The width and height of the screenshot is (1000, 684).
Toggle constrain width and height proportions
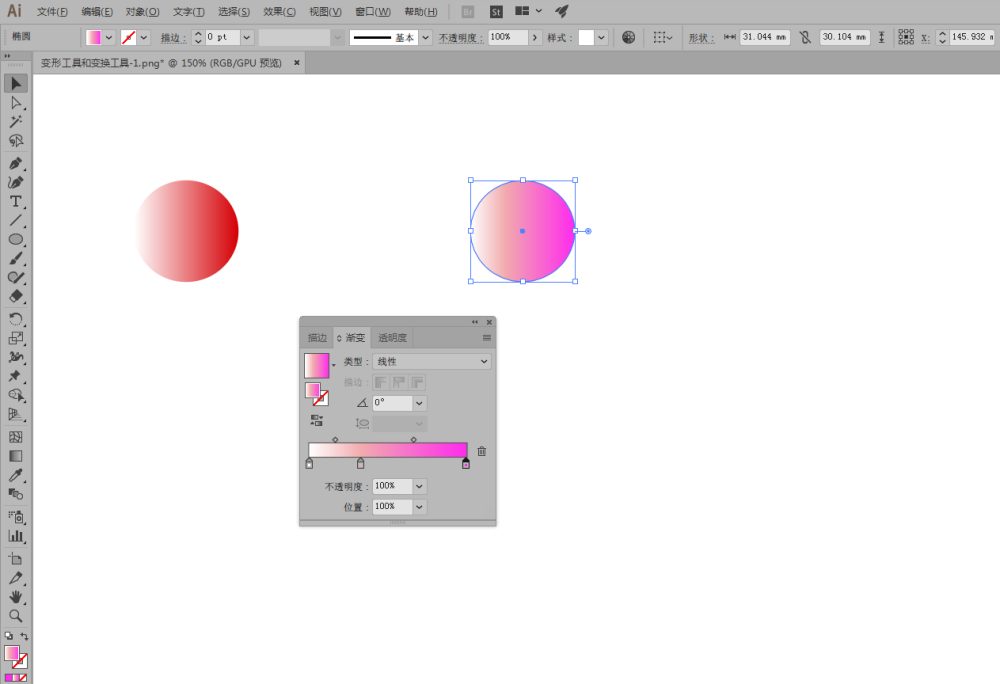pyautogui.click(x=805, y=38)
